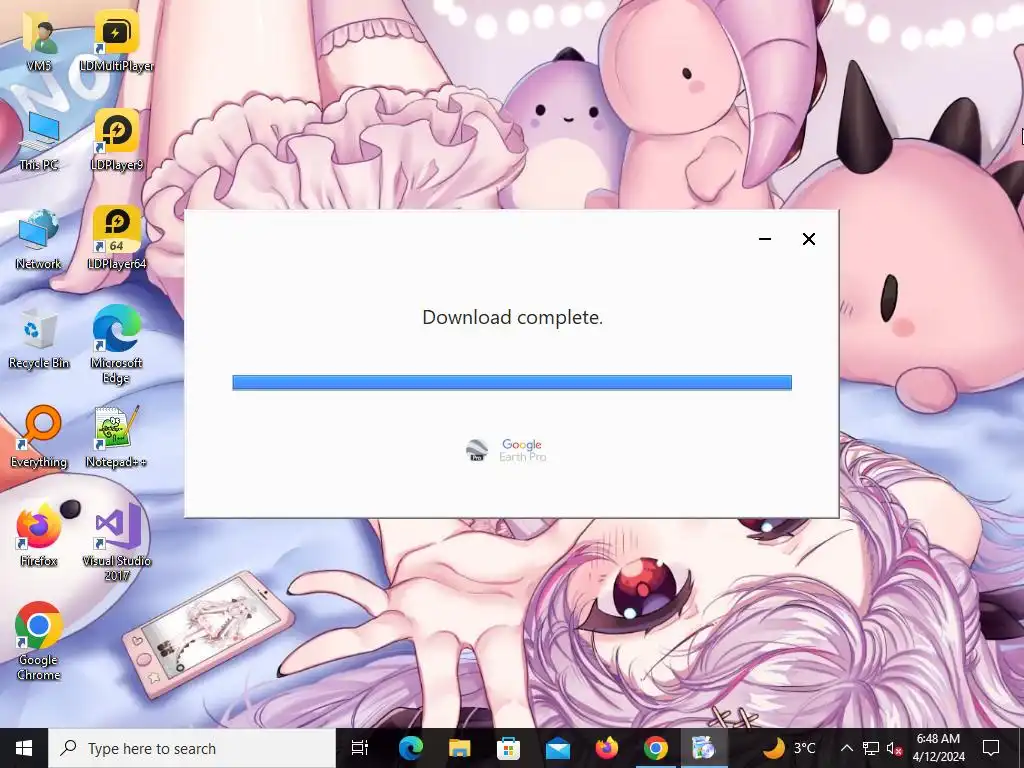Click the Download complete message
This screenshot has width=1024, height=768.
click(x=513, y=317)
